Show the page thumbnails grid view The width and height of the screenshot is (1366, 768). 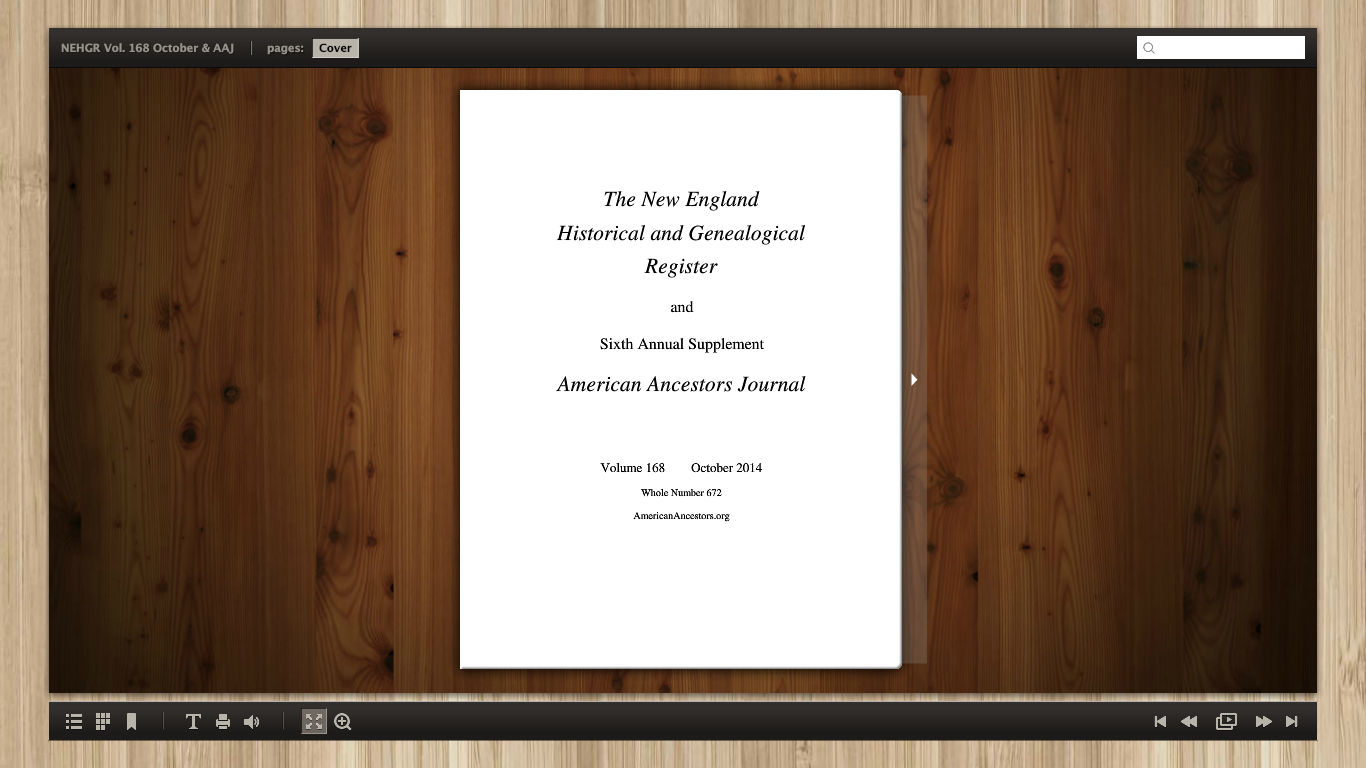pos(103,722)
